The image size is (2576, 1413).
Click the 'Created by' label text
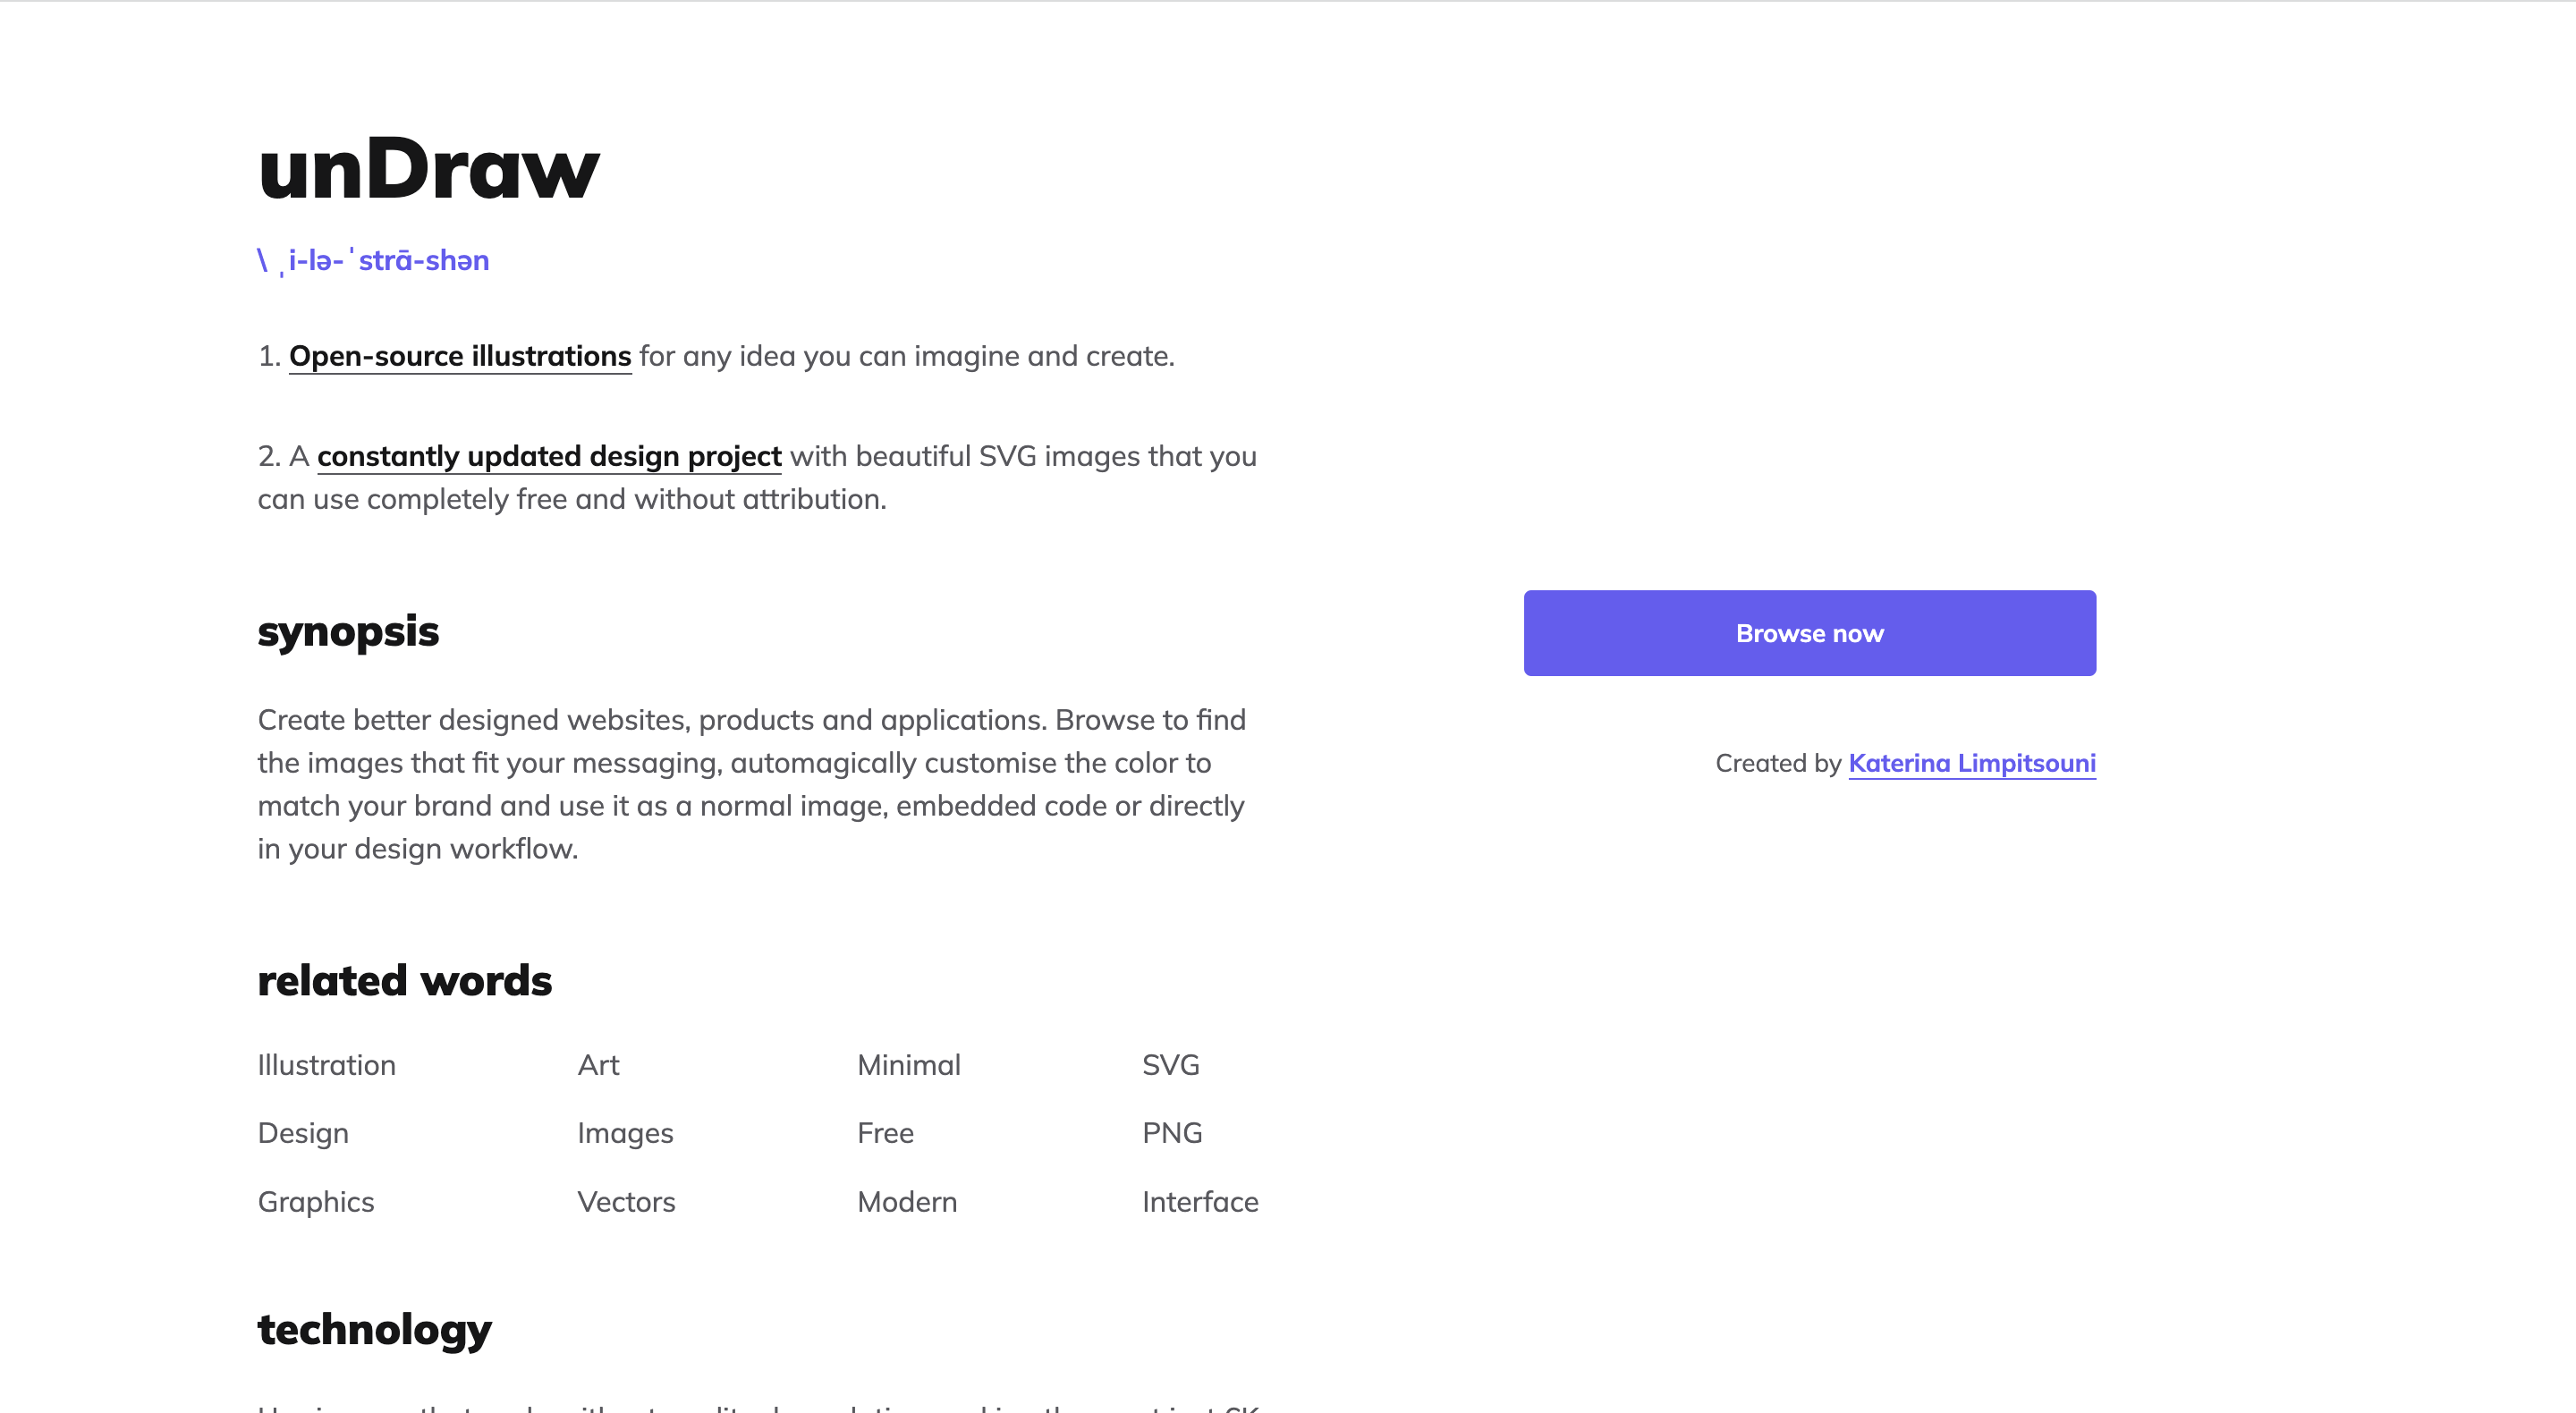point(1778,763)
